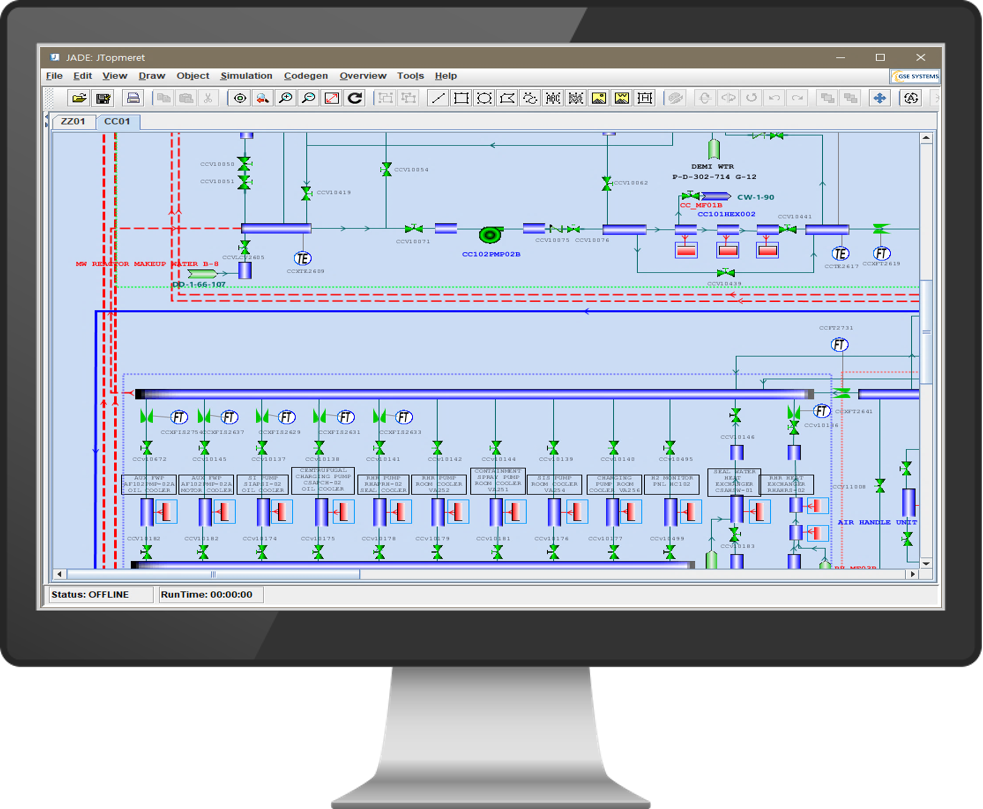This screenshot has width=983, height=809.
Task: Click the vertical scrollbar up arrow
Action: tap(927, 137)
